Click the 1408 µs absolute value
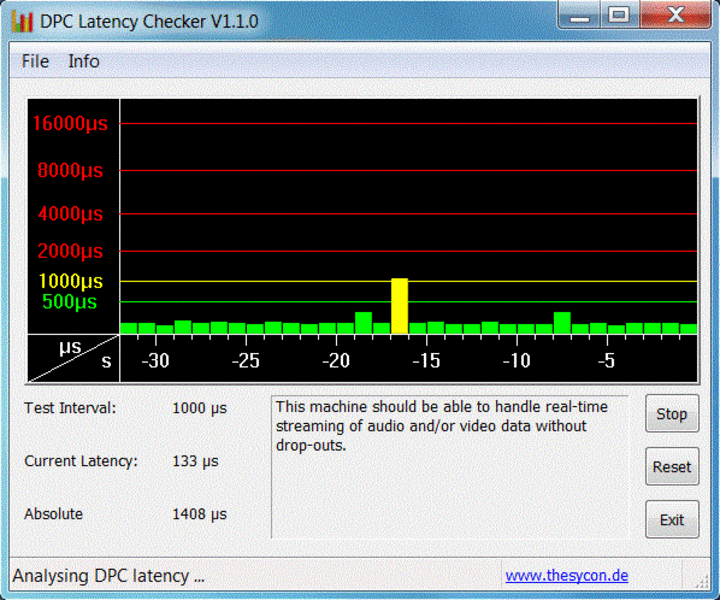720x600 pixels. [199, 514]
